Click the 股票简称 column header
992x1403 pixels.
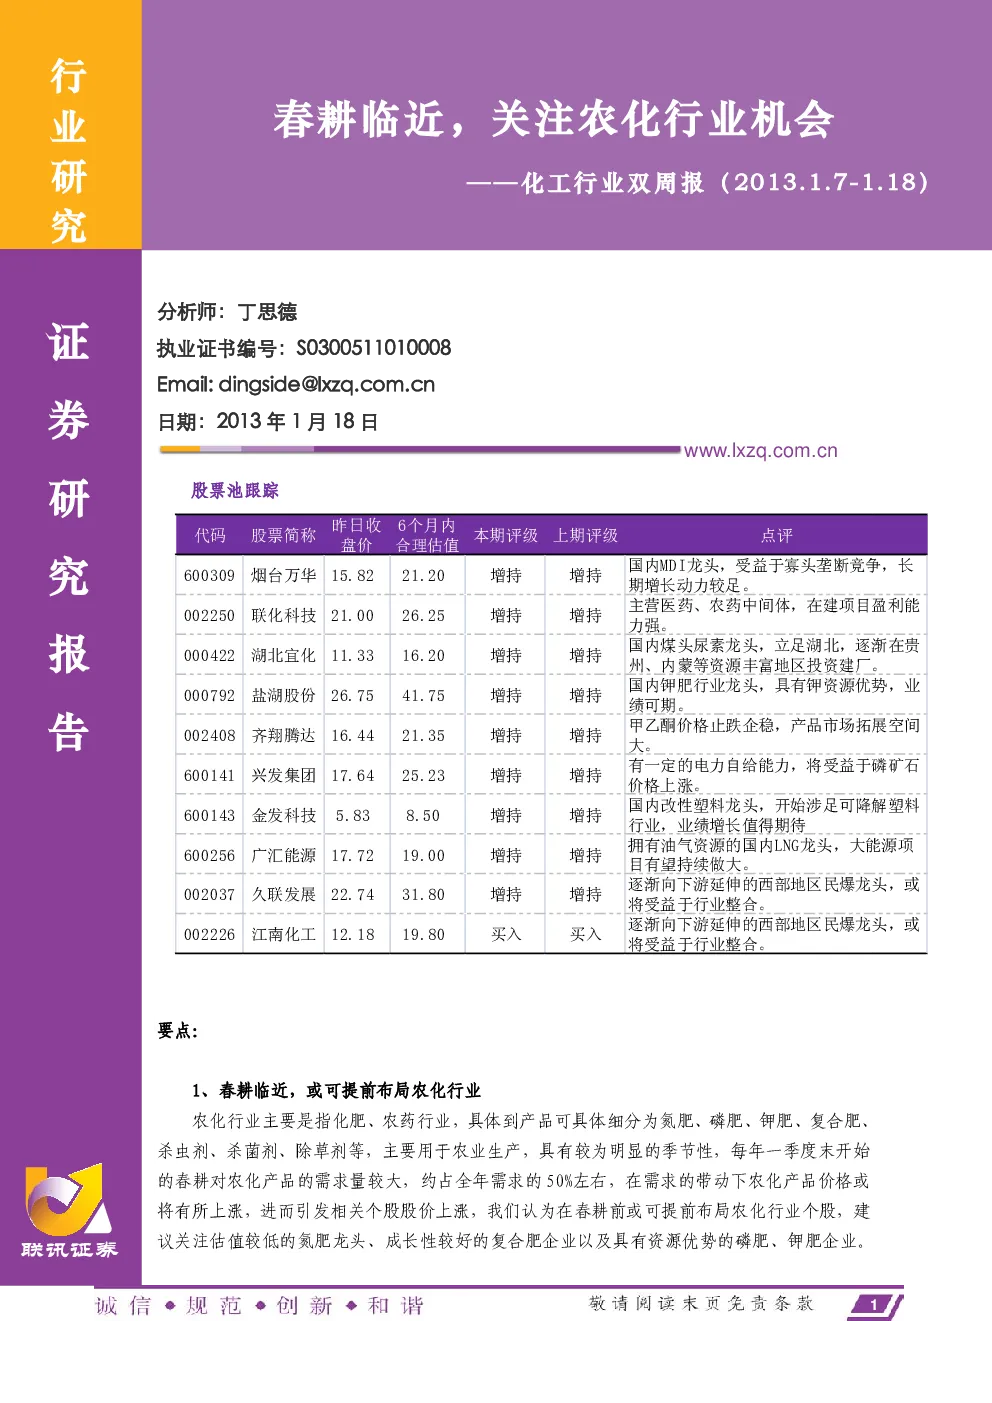(283, 535)
